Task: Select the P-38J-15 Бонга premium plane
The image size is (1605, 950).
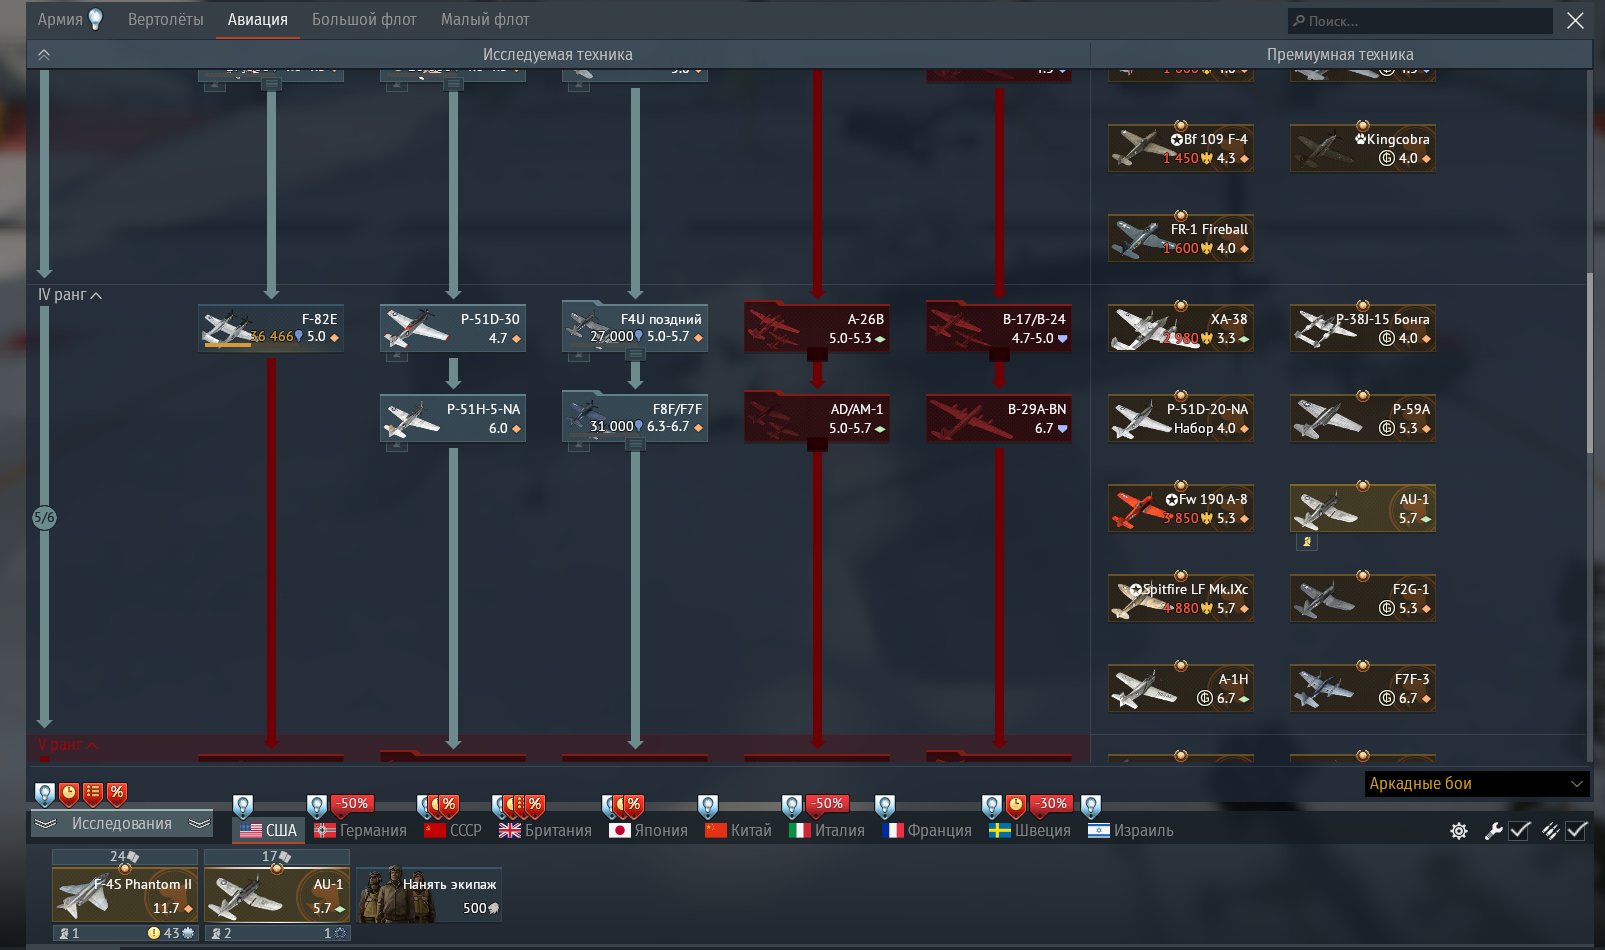Action: point(1363,328)
